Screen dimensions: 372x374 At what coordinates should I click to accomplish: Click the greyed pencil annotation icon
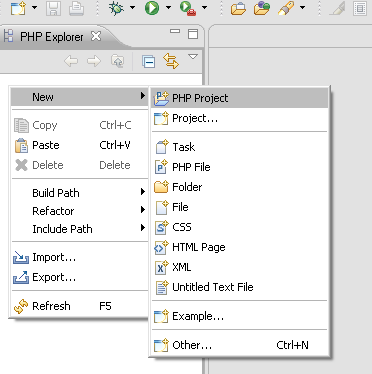tap(337, 8)
